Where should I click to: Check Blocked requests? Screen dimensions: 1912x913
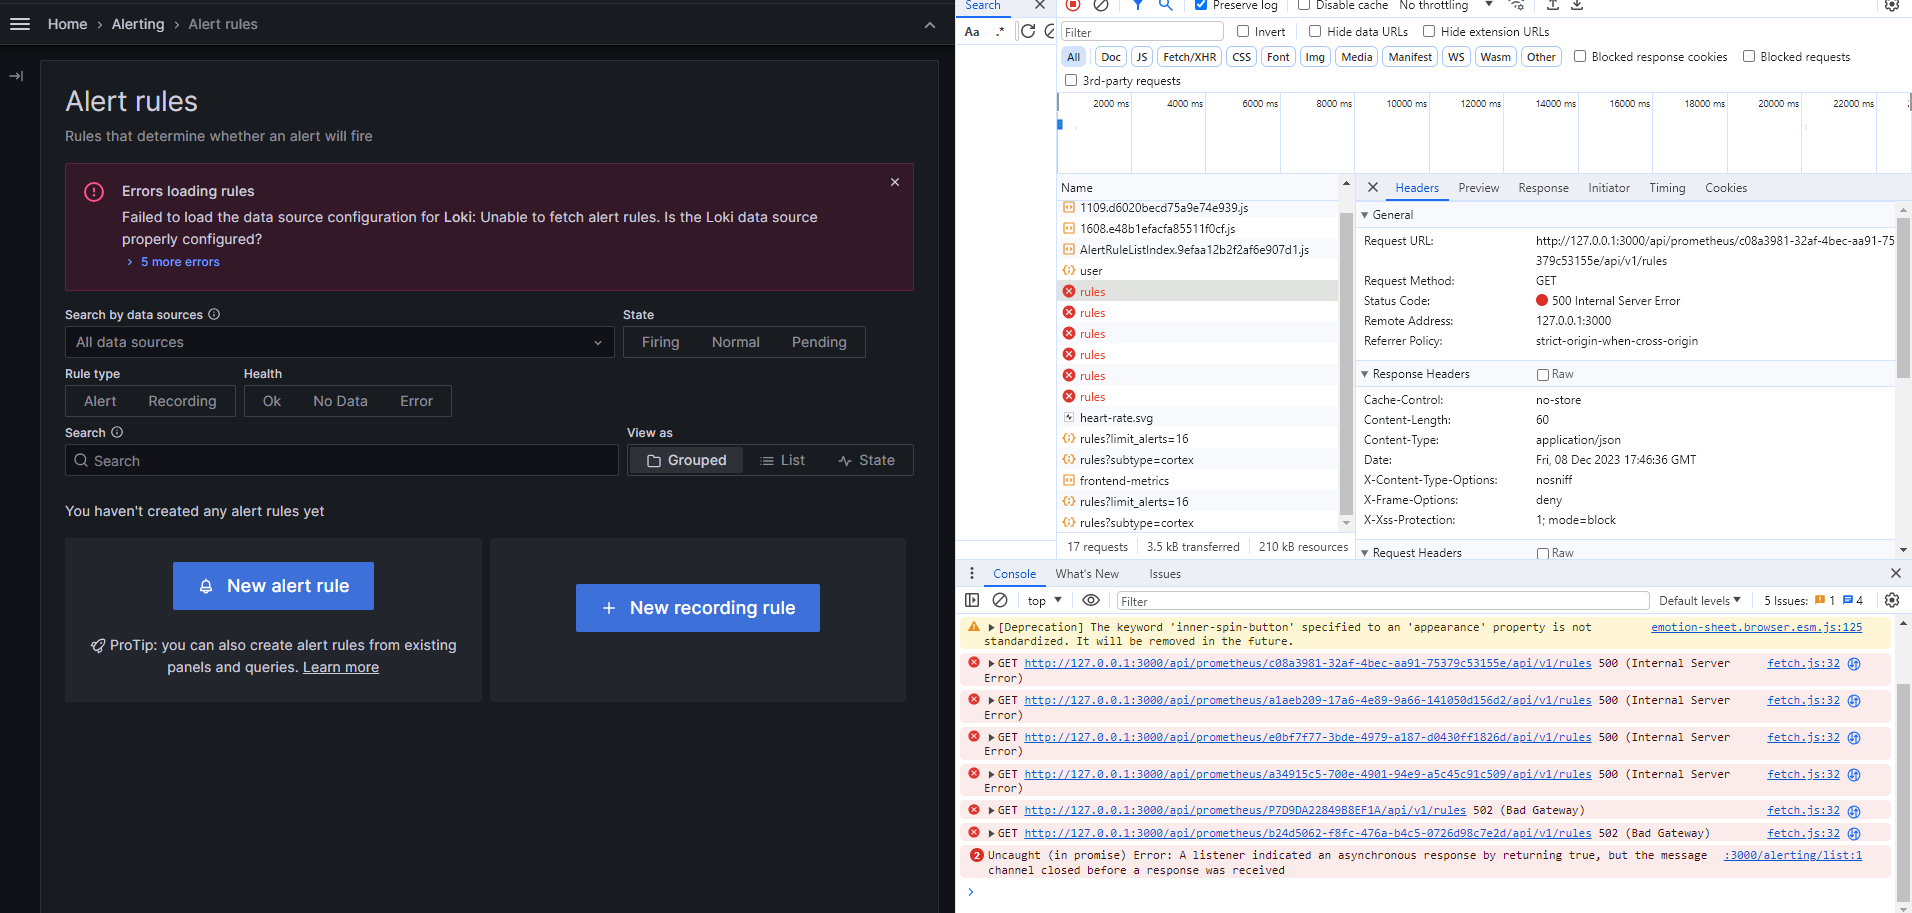(x=1749, y=56)
